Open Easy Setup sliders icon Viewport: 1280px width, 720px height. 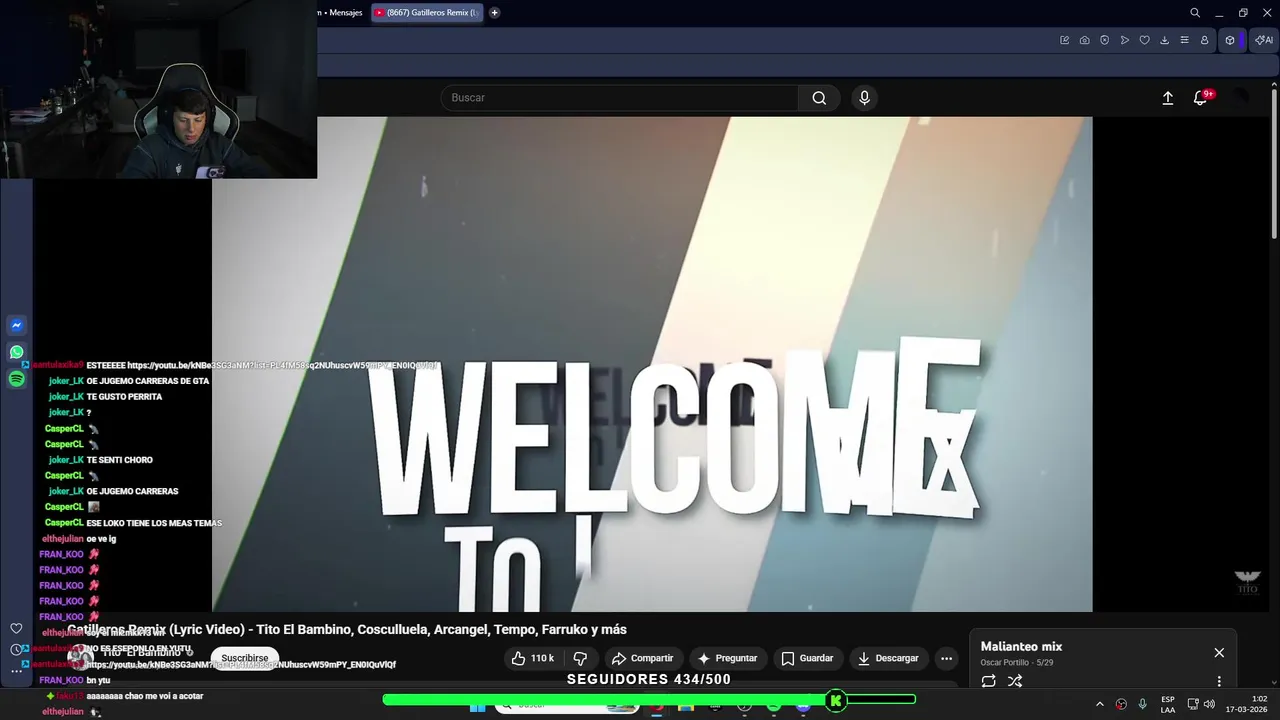tap(1184, 40)
